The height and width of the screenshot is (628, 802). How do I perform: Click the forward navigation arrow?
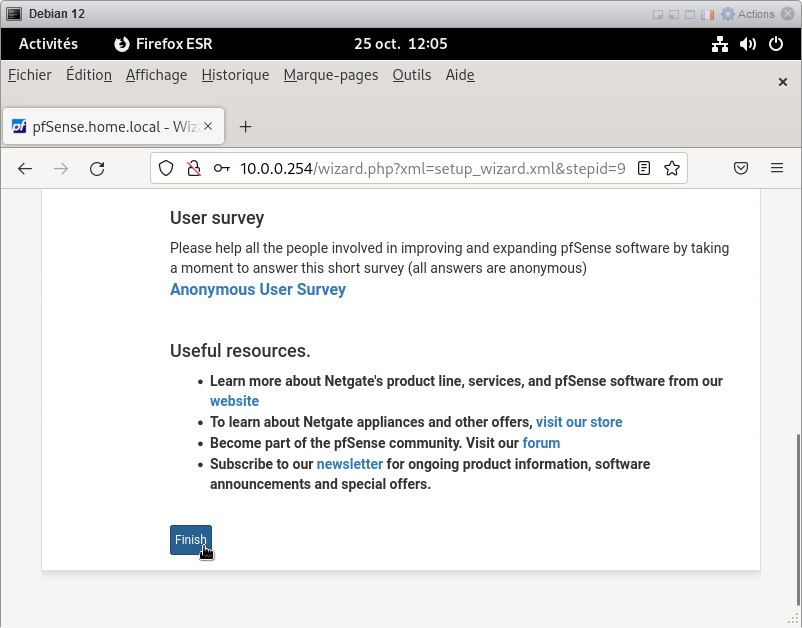coord(61,168)
